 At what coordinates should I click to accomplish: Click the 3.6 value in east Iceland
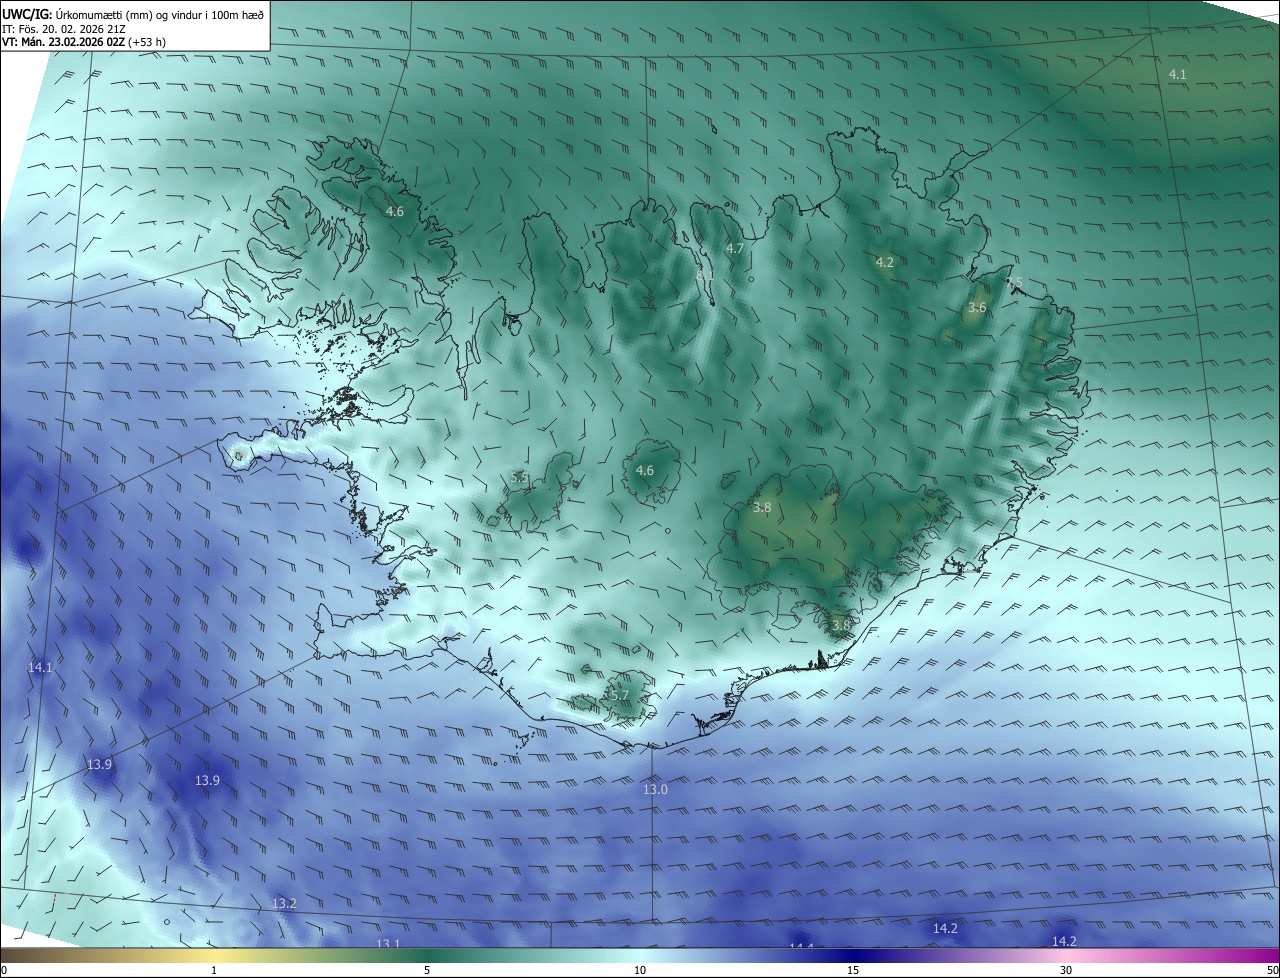coord(977,308)
